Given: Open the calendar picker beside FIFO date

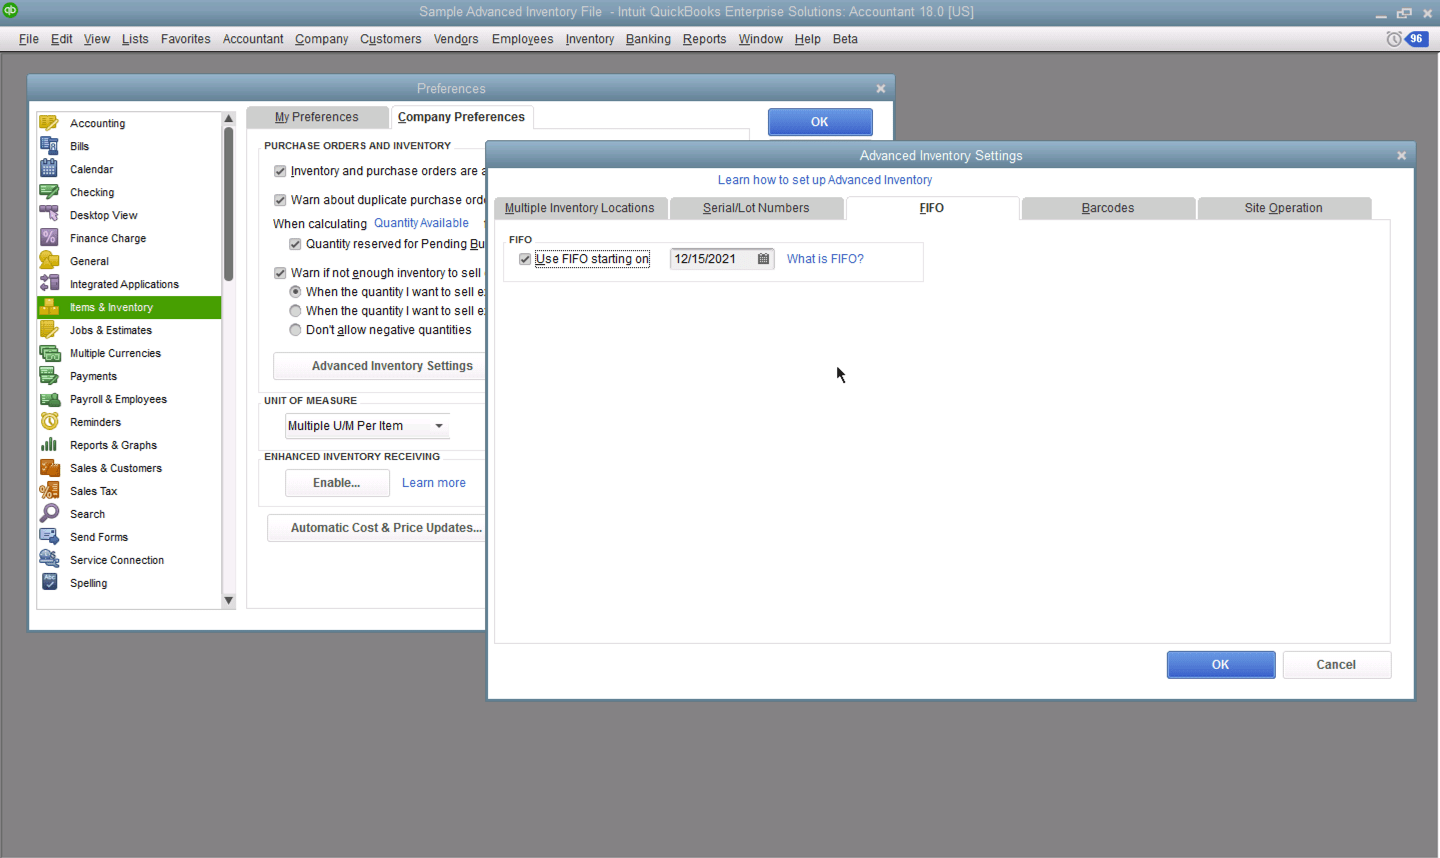Looking at the screenshot, I should pos(764,259).
